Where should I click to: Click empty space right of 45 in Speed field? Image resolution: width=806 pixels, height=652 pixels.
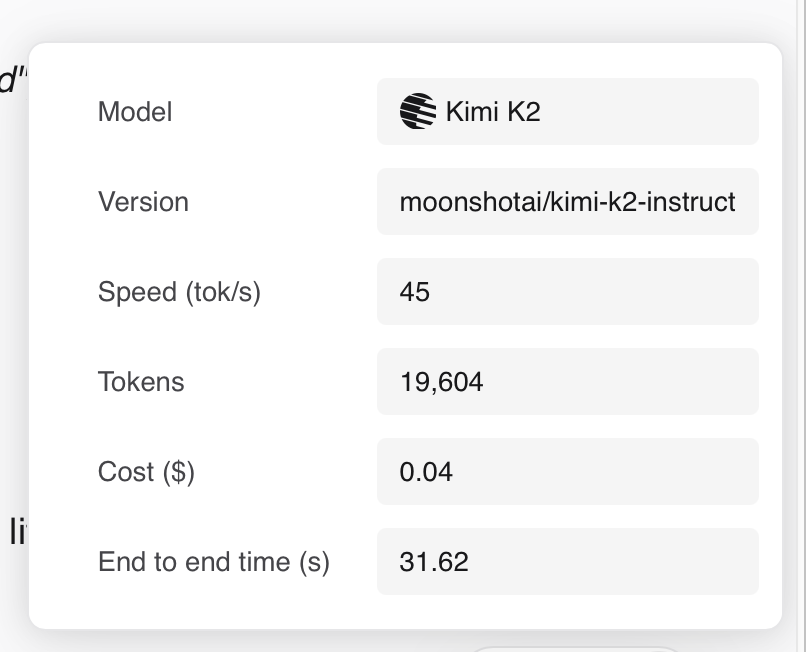pos(600,292)
